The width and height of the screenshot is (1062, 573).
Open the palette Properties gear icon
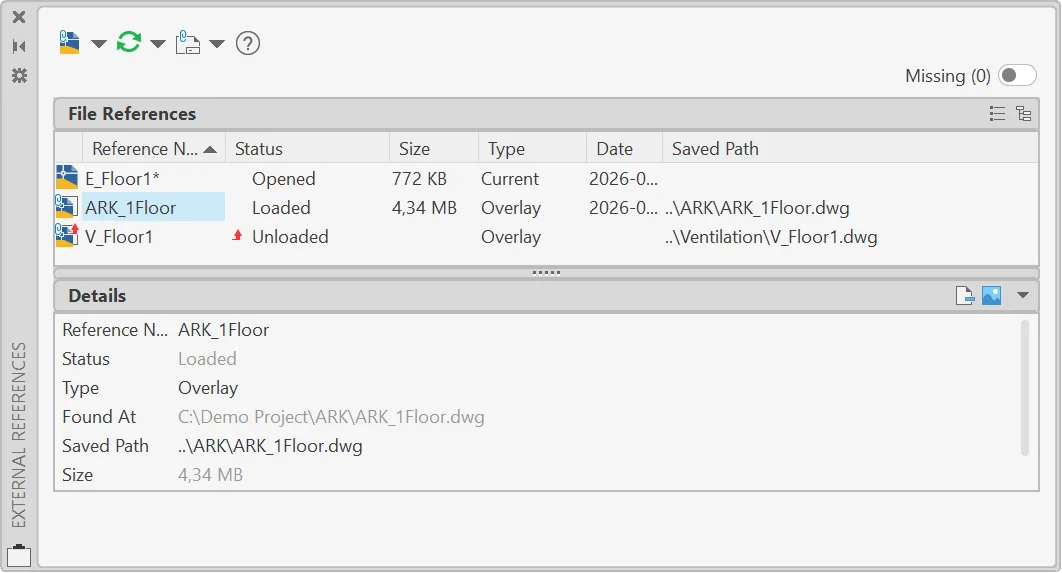pos(19,75)
